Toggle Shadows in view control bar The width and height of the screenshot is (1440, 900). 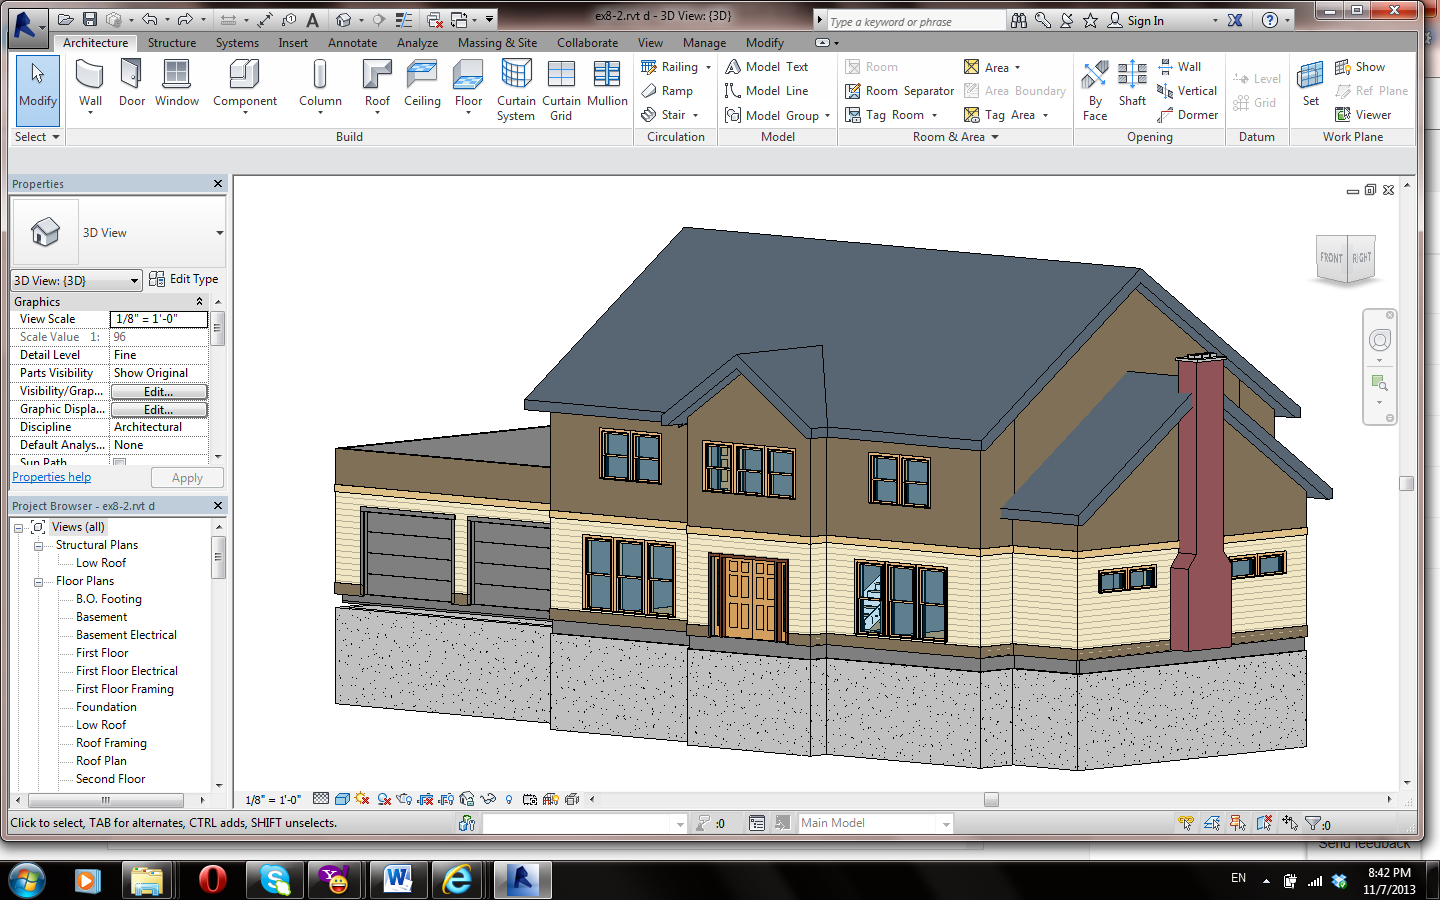pyautogui.click(x=384, y=799)
